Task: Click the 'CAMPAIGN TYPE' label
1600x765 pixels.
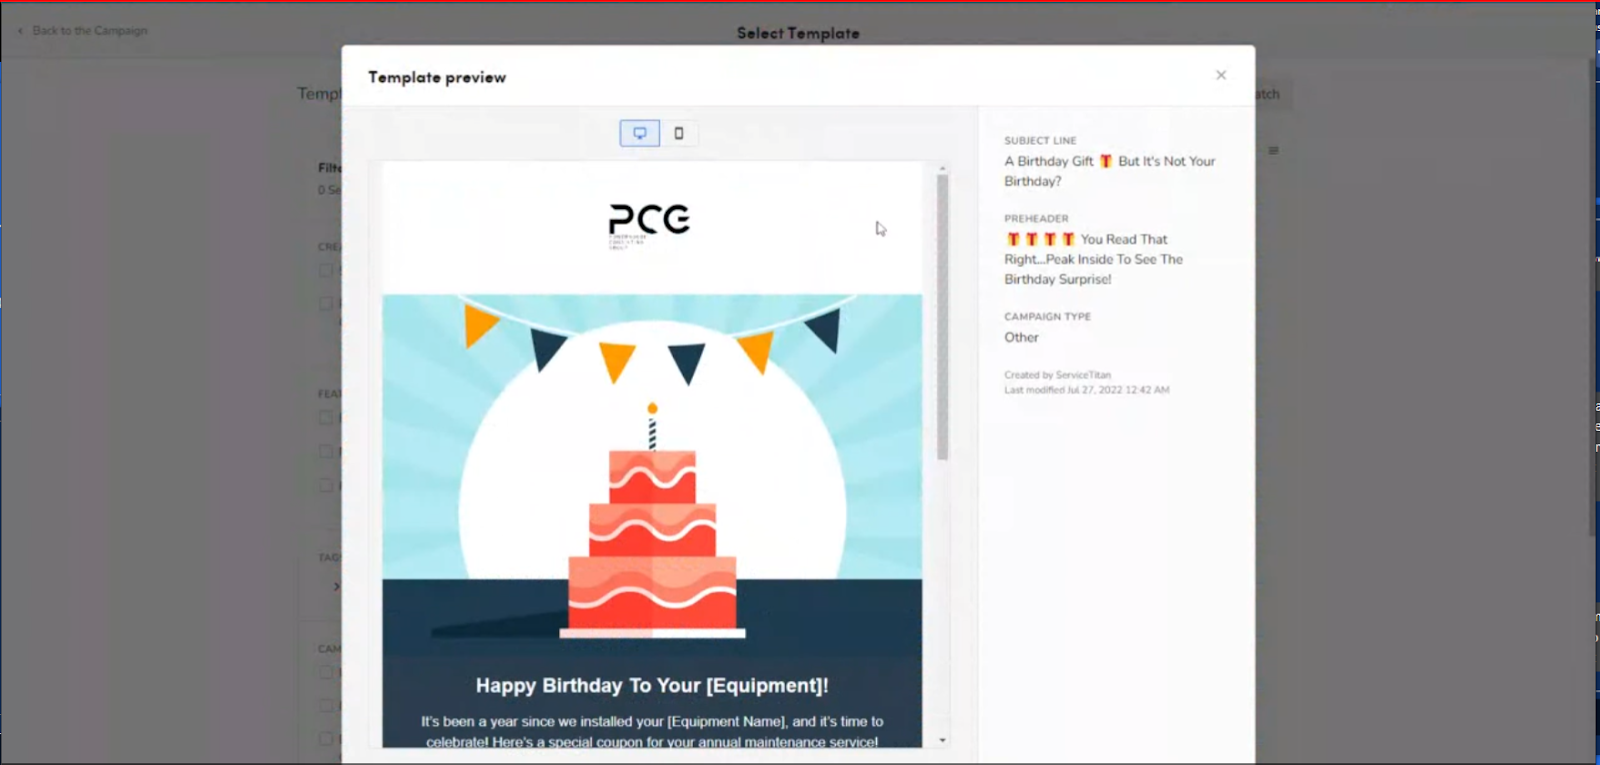Action: [1047, 317]
